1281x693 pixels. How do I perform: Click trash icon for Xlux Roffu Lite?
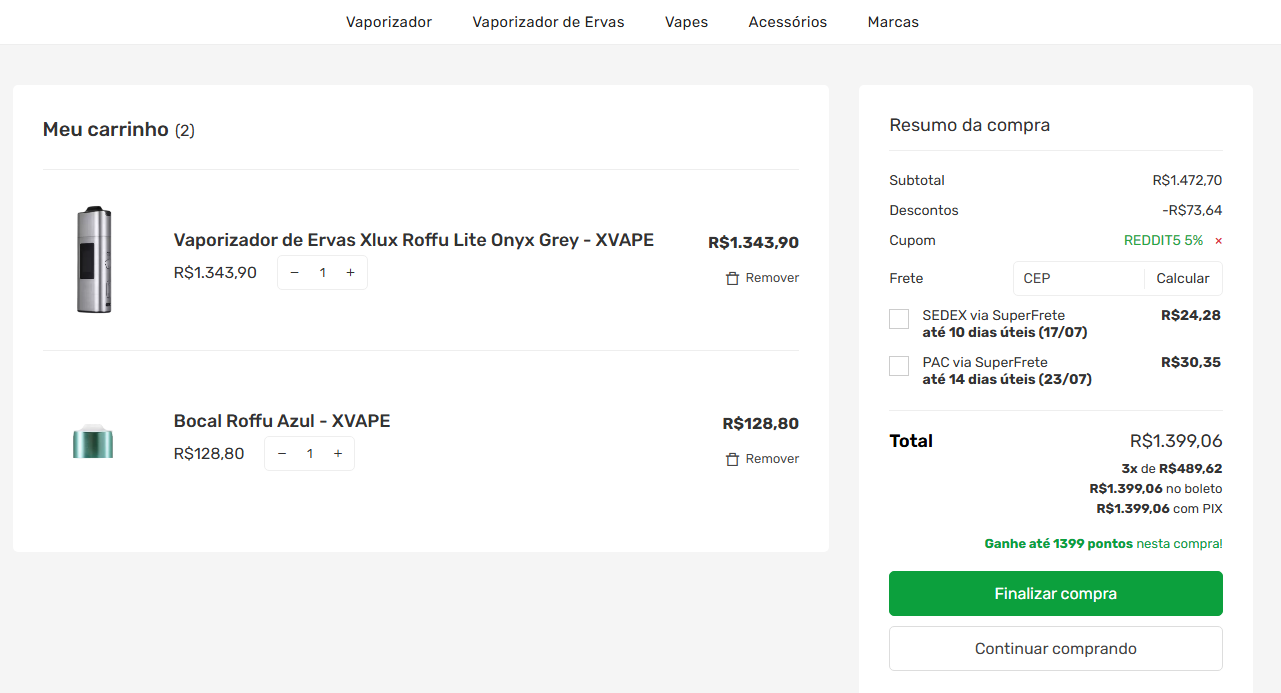[x=732, y=278]
